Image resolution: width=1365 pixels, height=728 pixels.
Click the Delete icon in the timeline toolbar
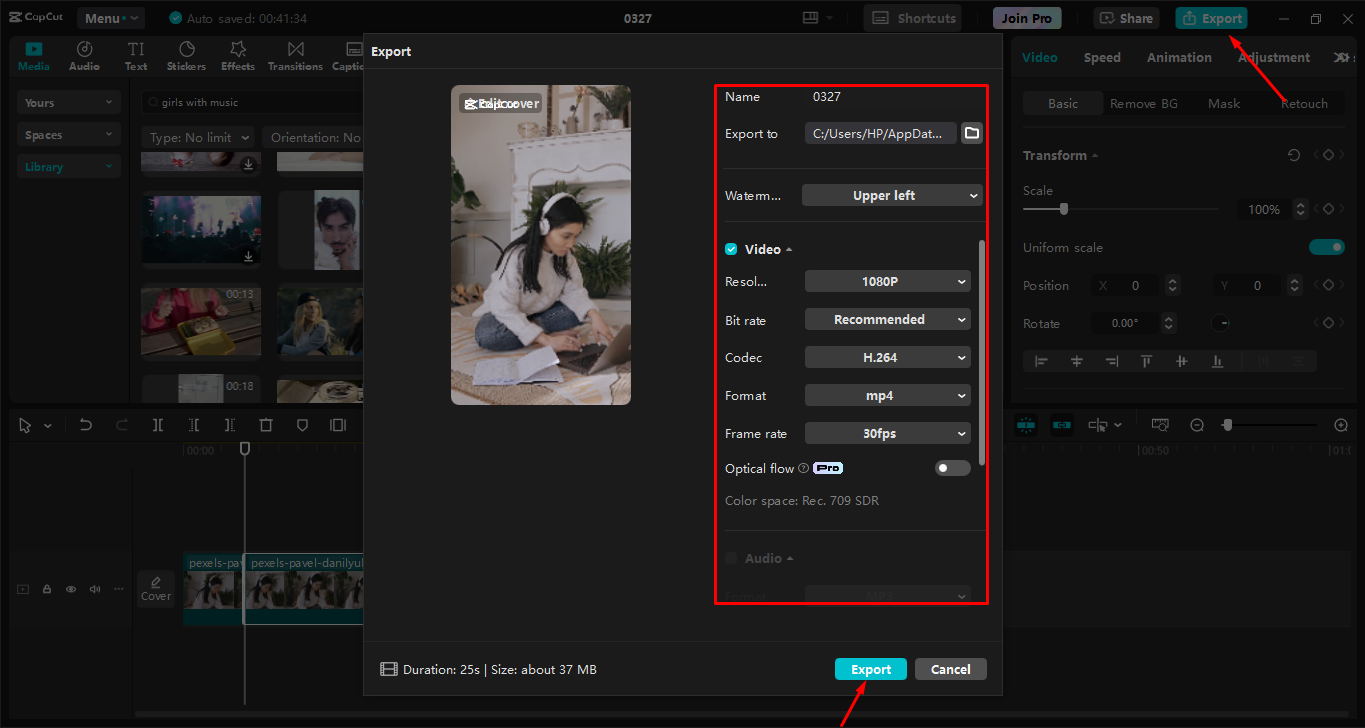point(265,424)
